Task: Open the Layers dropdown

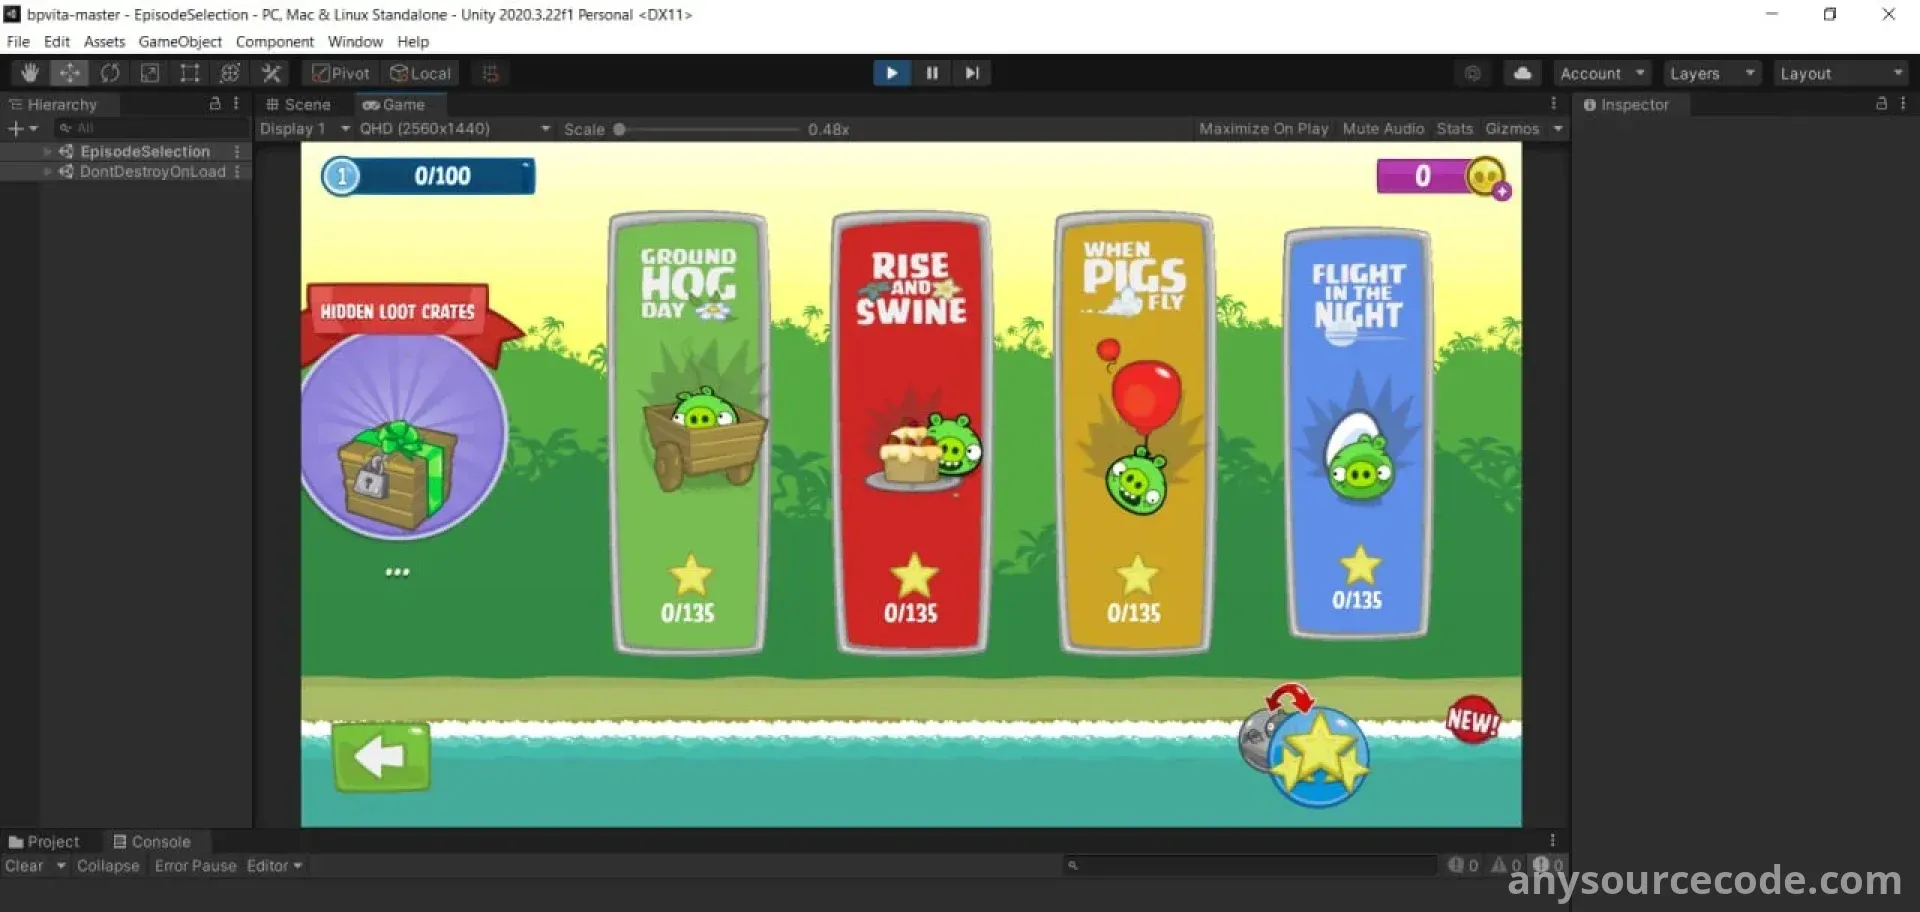Action: coord(1711,73)
